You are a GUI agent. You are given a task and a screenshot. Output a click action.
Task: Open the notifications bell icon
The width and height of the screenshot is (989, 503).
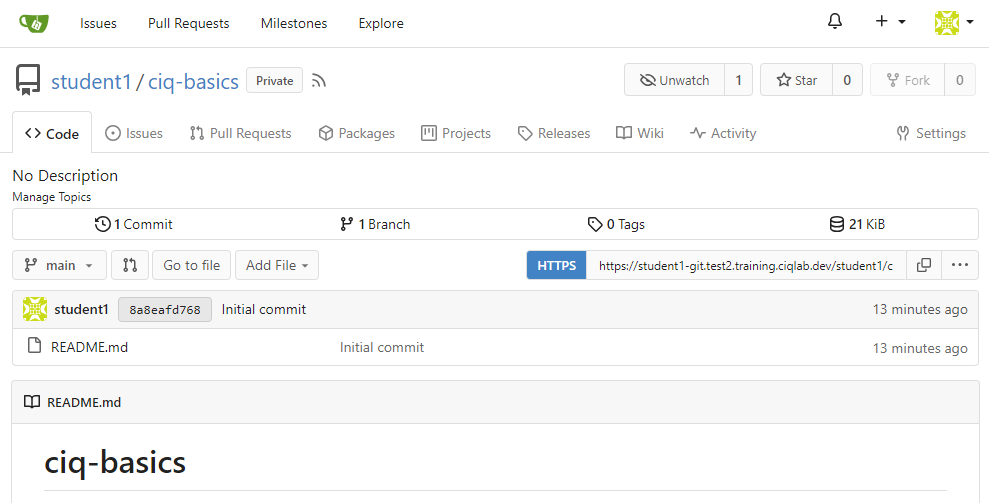[835, 22]
